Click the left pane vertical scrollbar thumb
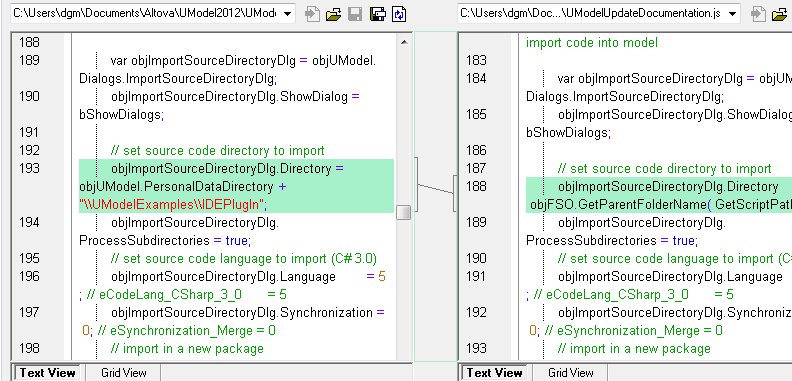The width and height of the screenshot is (792, 381). point(404,212)
